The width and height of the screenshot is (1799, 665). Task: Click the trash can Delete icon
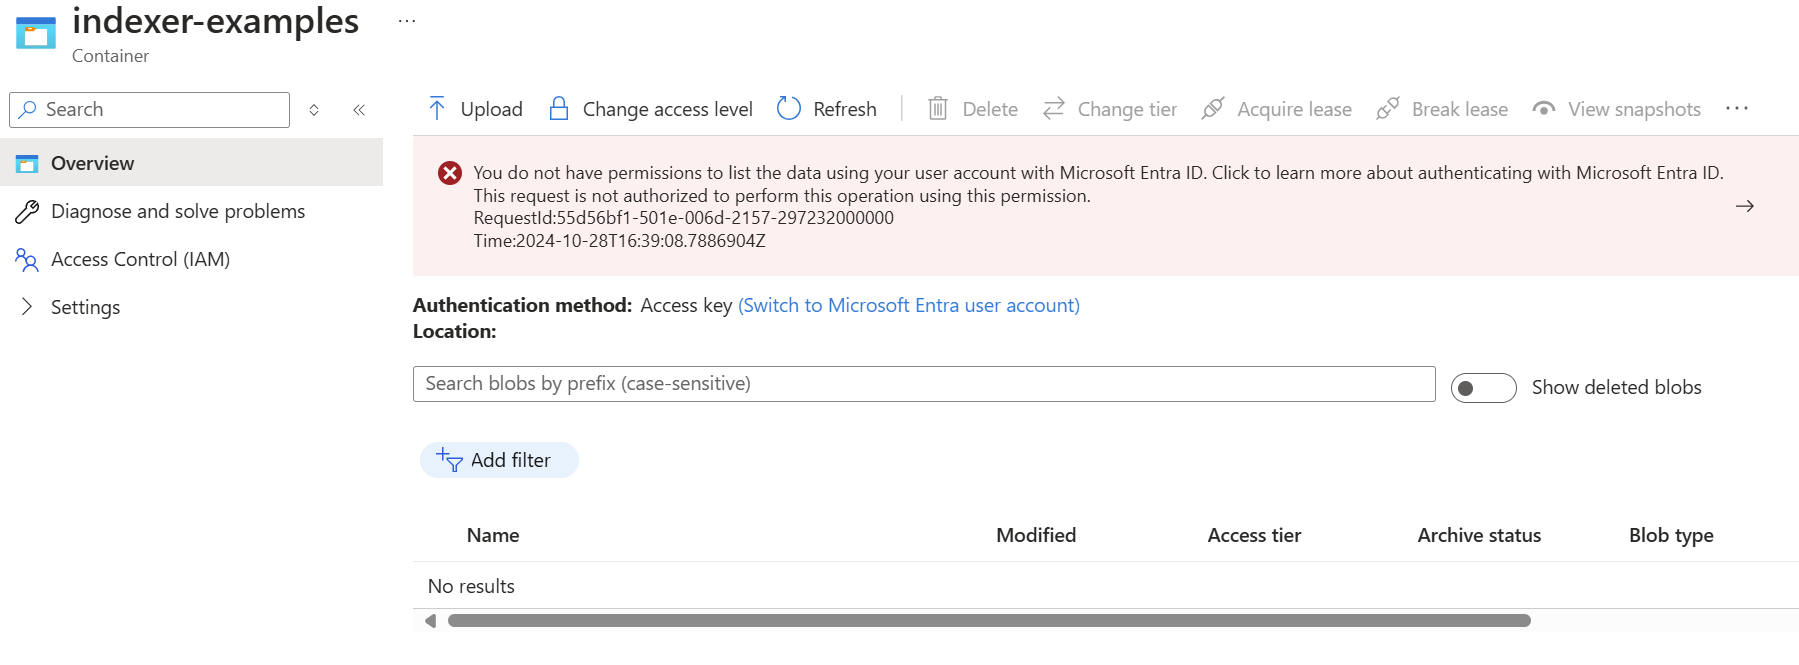point(938,108)
